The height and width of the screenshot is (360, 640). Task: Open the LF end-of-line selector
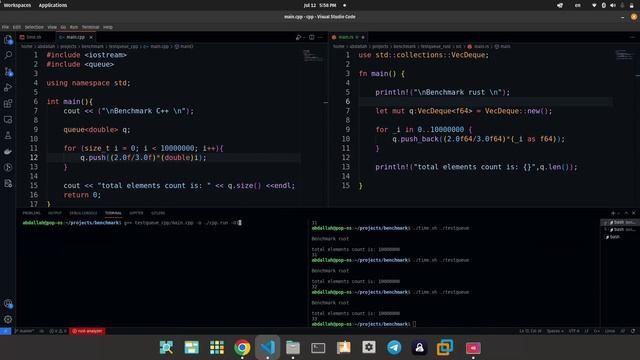[587, 331]
